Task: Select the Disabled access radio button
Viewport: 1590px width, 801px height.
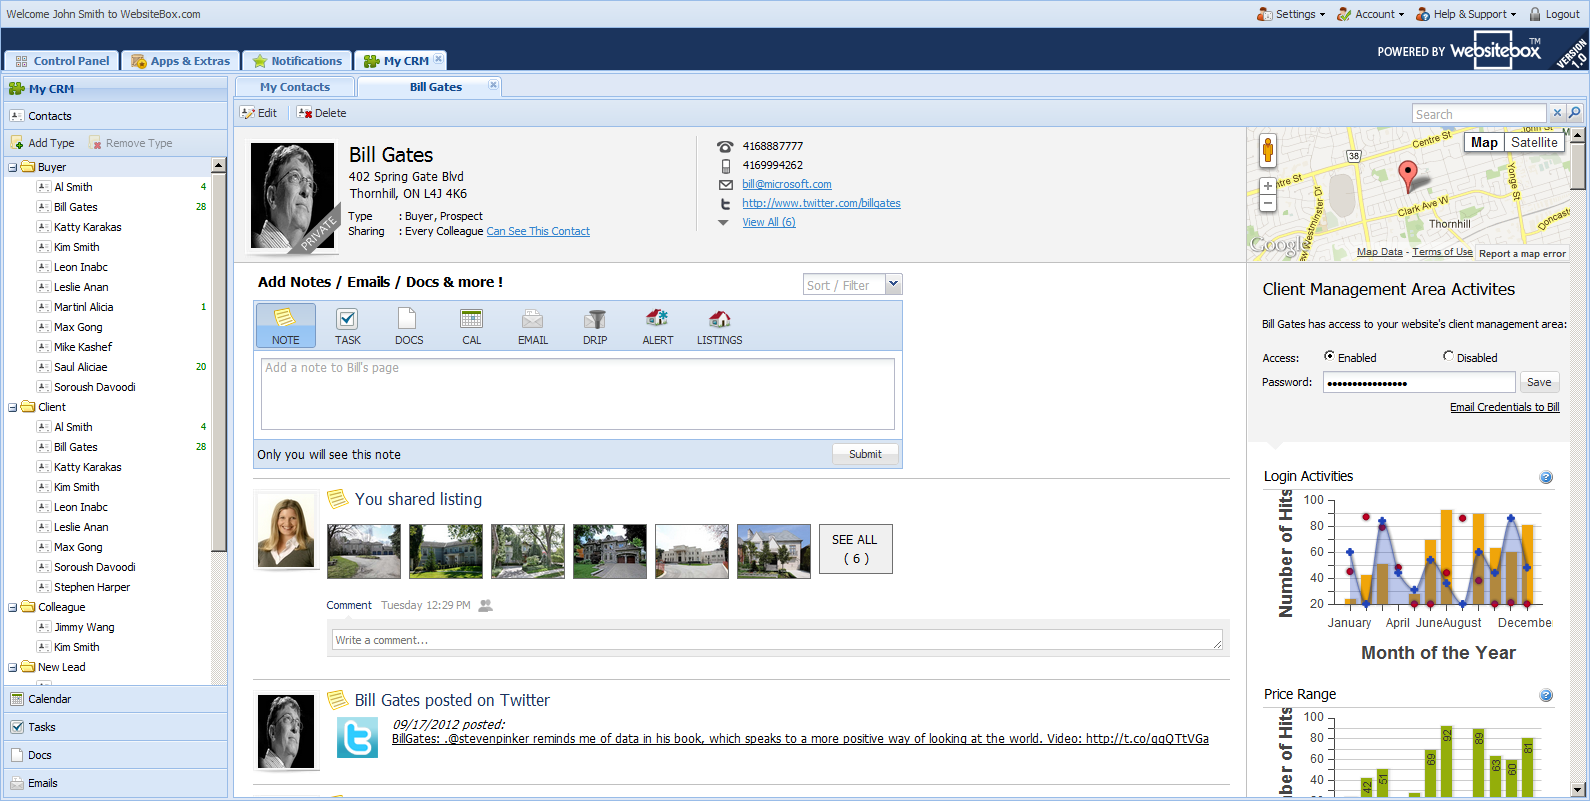Action: [1448, 356]
